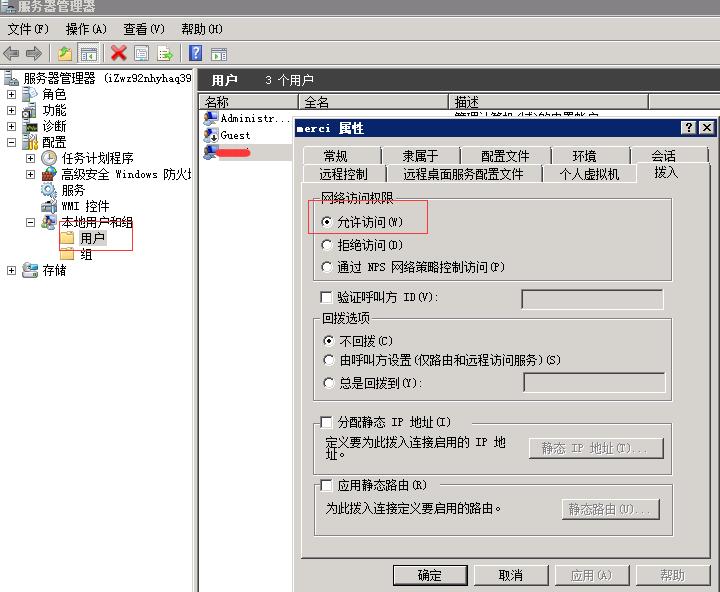Click the 确定 button
720x592 pixels.
click(430, 575)
